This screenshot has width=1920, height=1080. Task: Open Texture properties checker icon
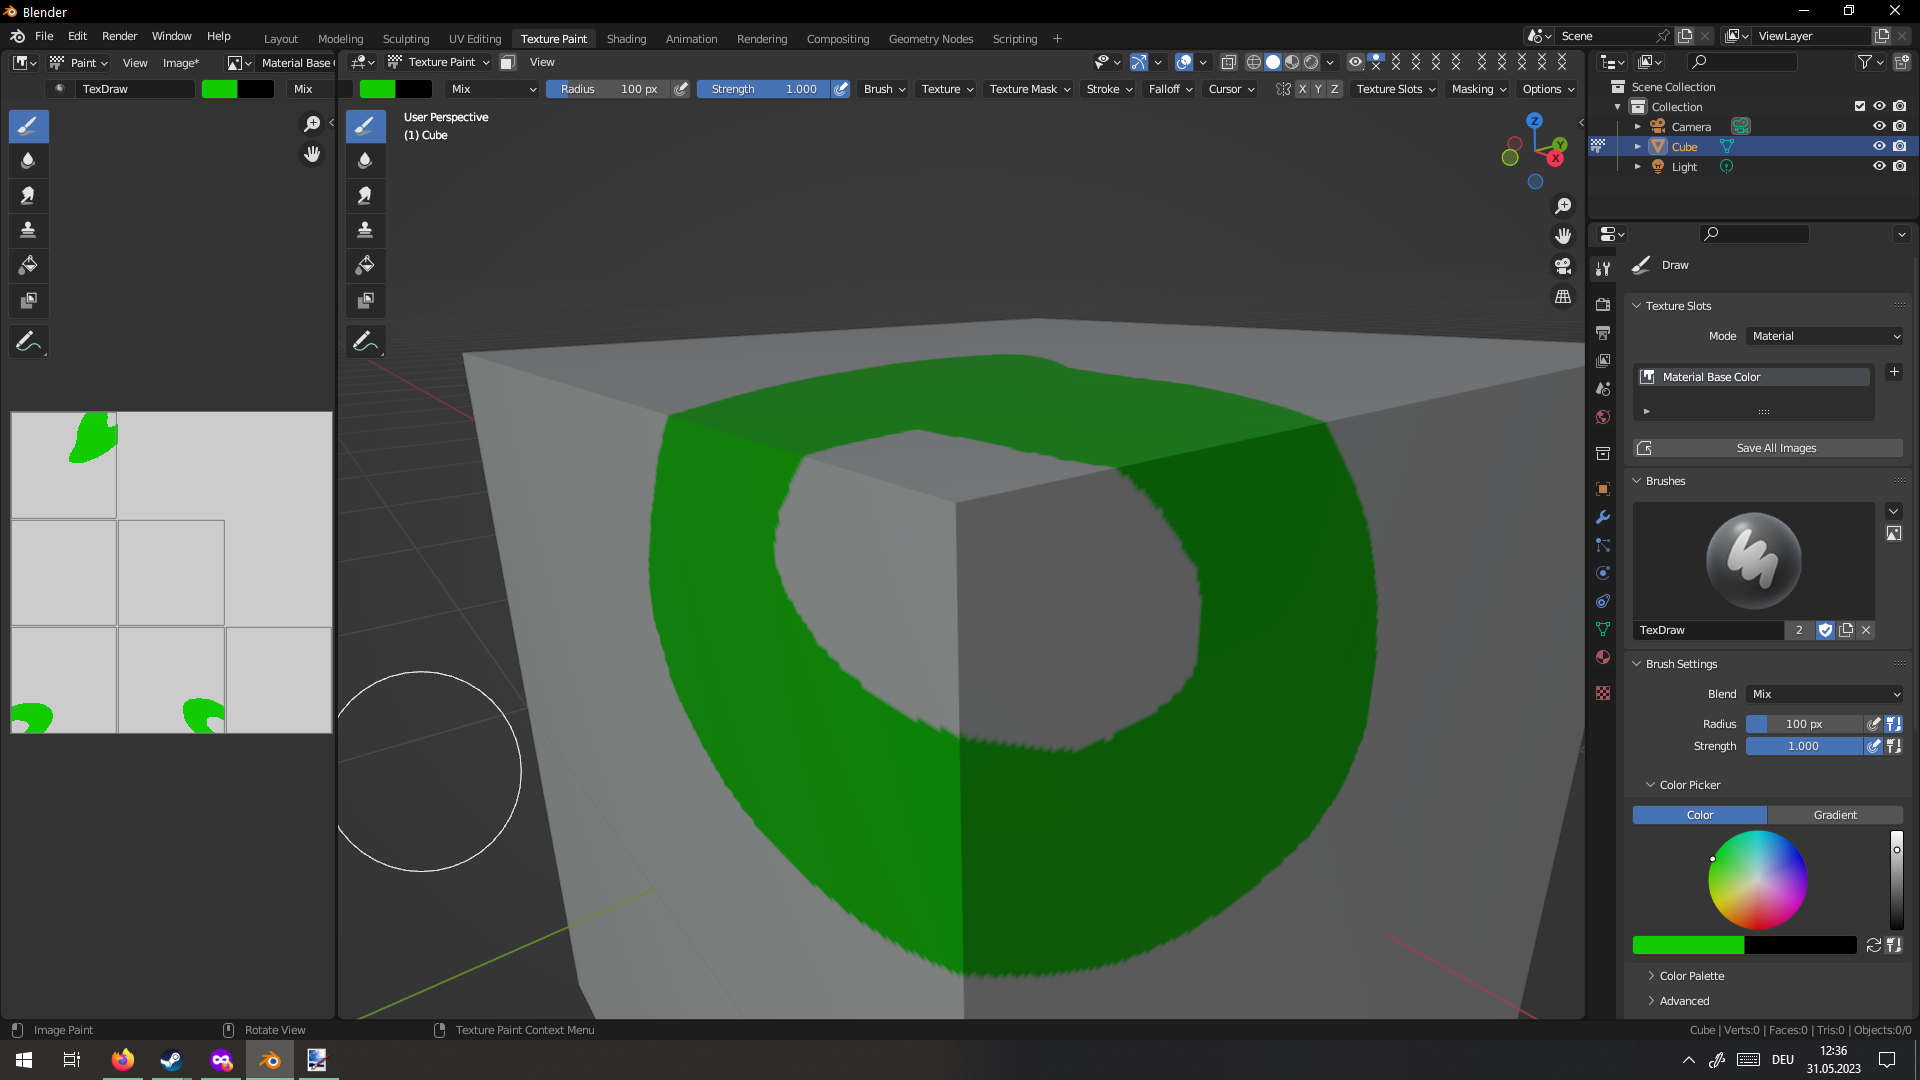pyautogui.click(x=1603, y=693)
